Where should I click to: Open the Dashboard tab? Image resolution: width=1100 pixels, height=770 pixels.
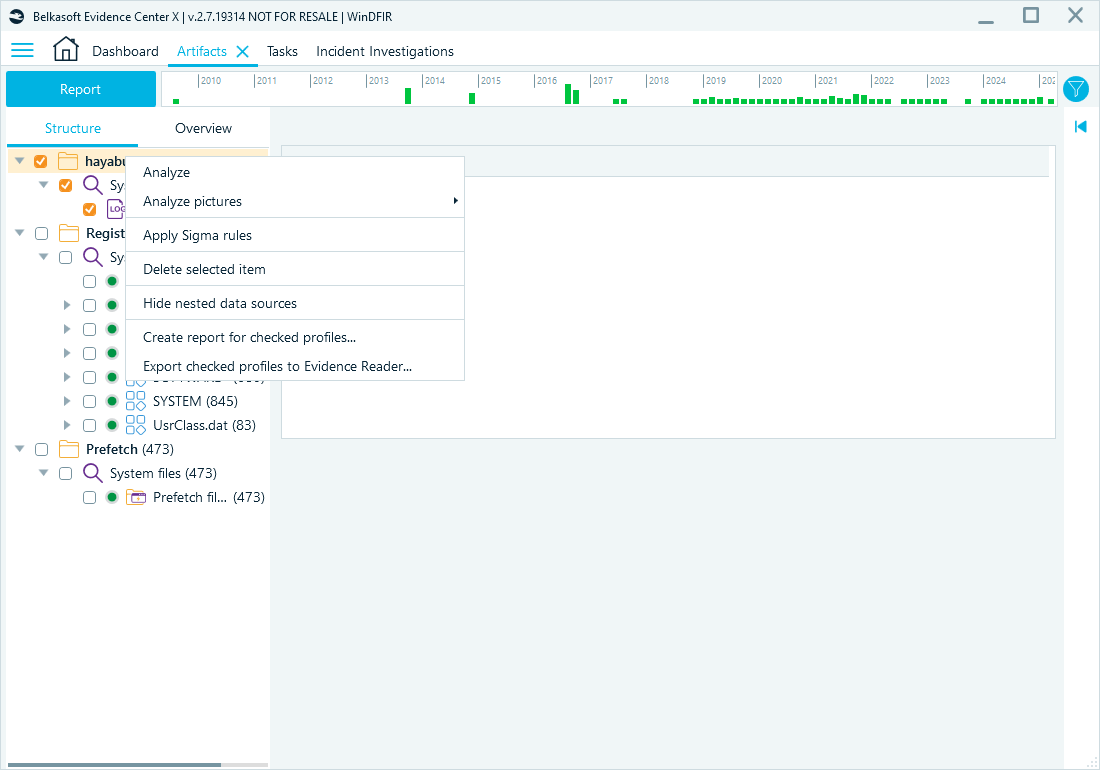[x=126, y=51]
